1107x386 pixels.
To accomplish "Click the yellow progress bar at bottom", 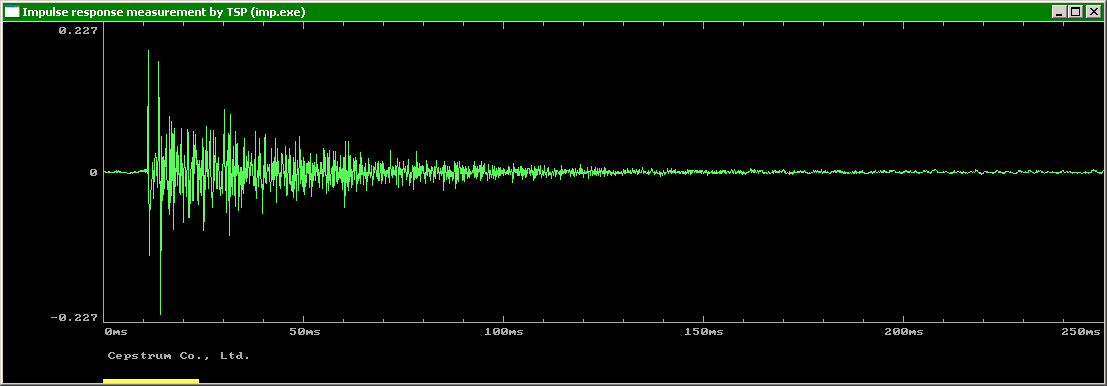I will 151,381.
